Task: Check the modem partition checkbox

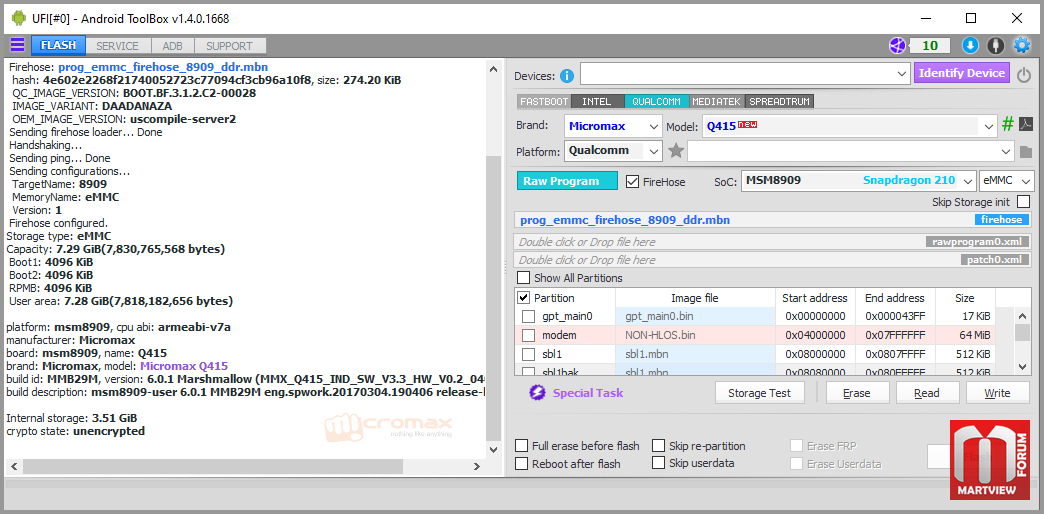Action: [x=528, y=335]
